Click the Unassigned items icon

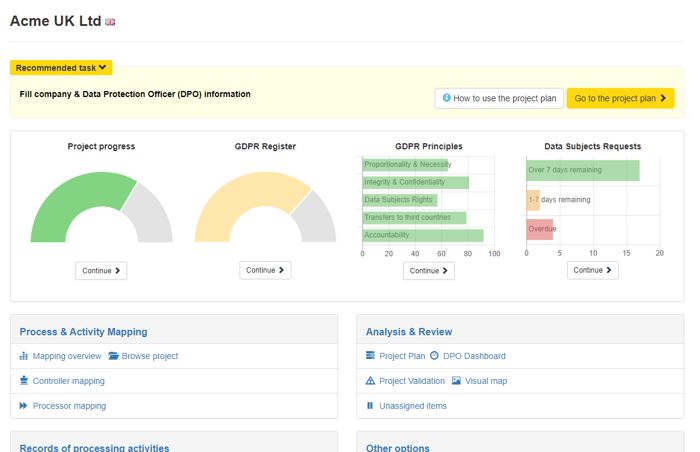(x=370, y=406)
